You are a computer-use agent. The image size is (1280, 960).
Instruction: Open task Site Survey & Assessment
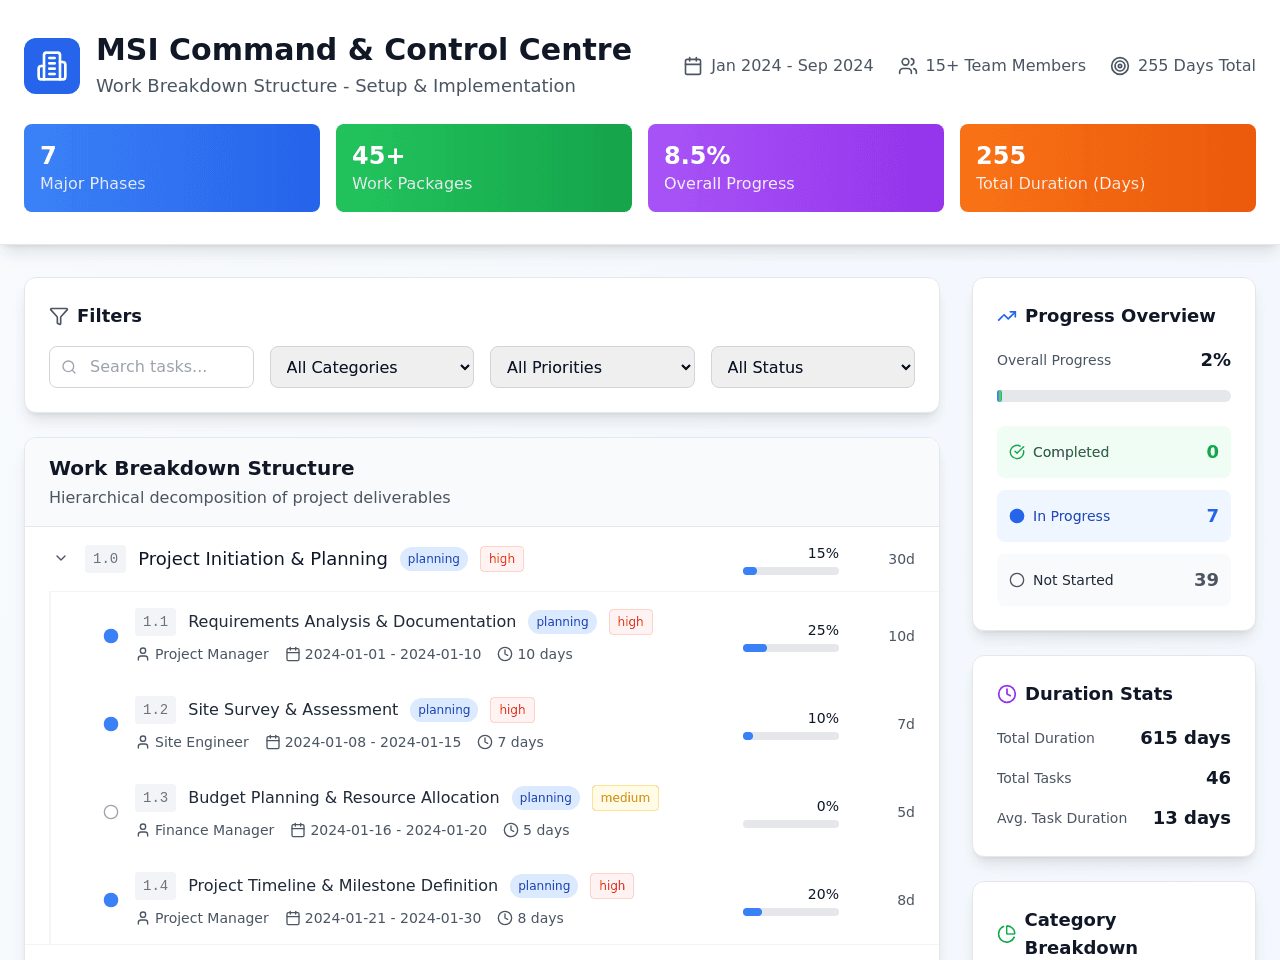coord(293,710)
